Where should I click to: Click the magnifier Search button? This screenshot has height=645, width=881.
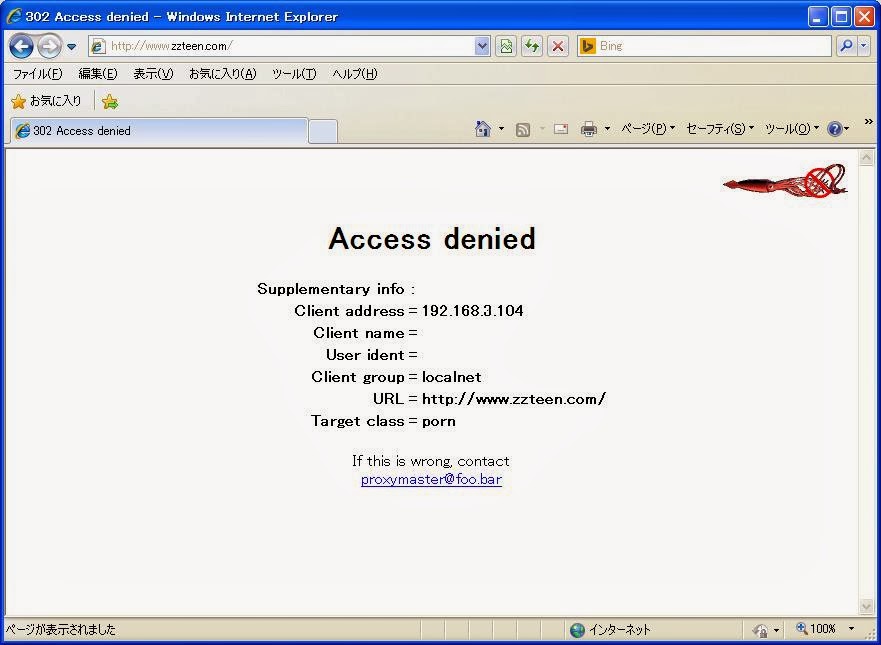point(846,46)
